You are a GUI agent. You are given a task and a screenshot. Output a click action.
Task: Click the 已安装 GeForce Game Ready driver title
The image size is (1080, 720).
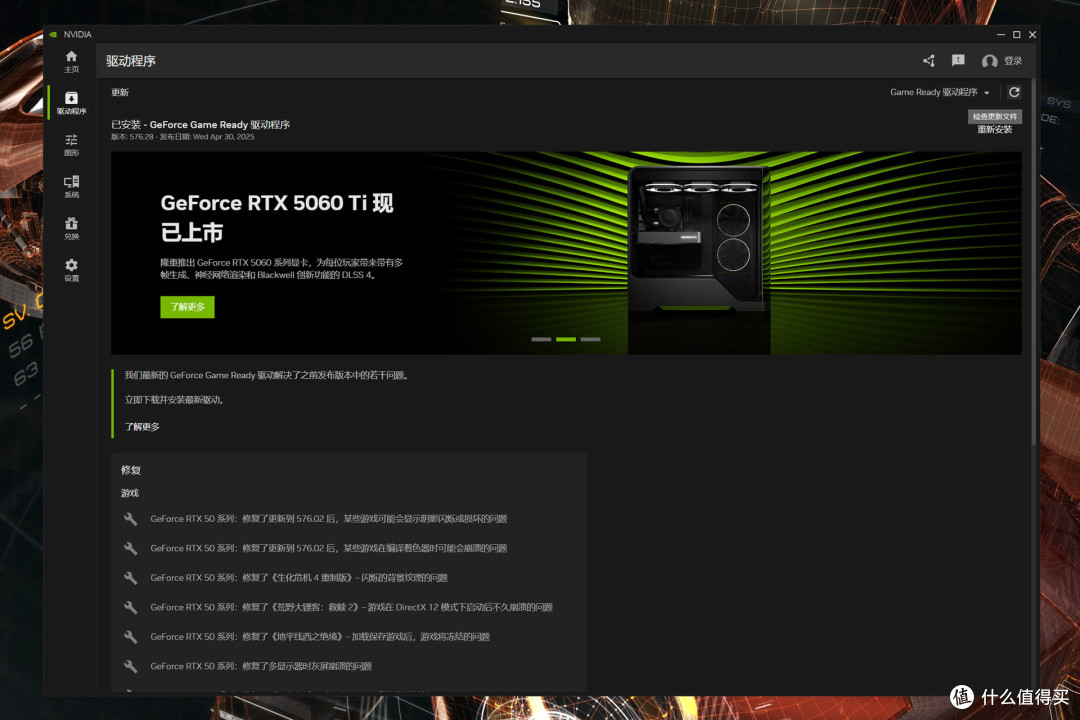point(200,125)
